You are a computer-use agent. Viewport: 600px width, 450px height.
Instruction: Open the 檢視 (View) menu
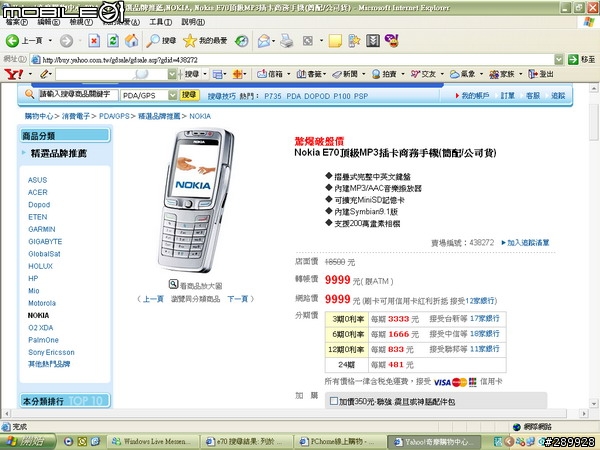tap(81, 22)
